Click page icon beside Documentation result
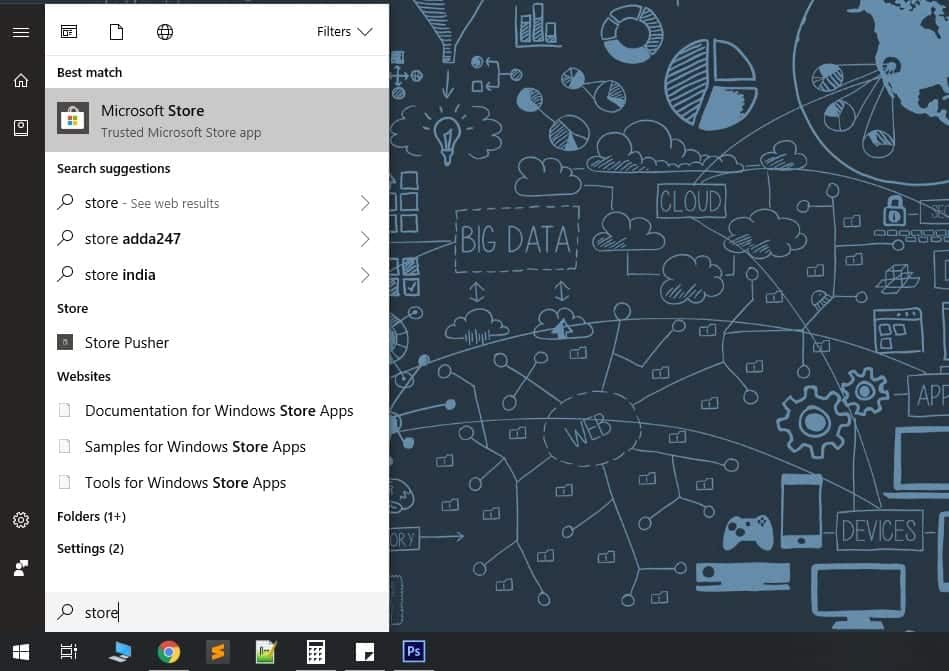The width and height of the screenshot is (949, 671). pos(64,410)
